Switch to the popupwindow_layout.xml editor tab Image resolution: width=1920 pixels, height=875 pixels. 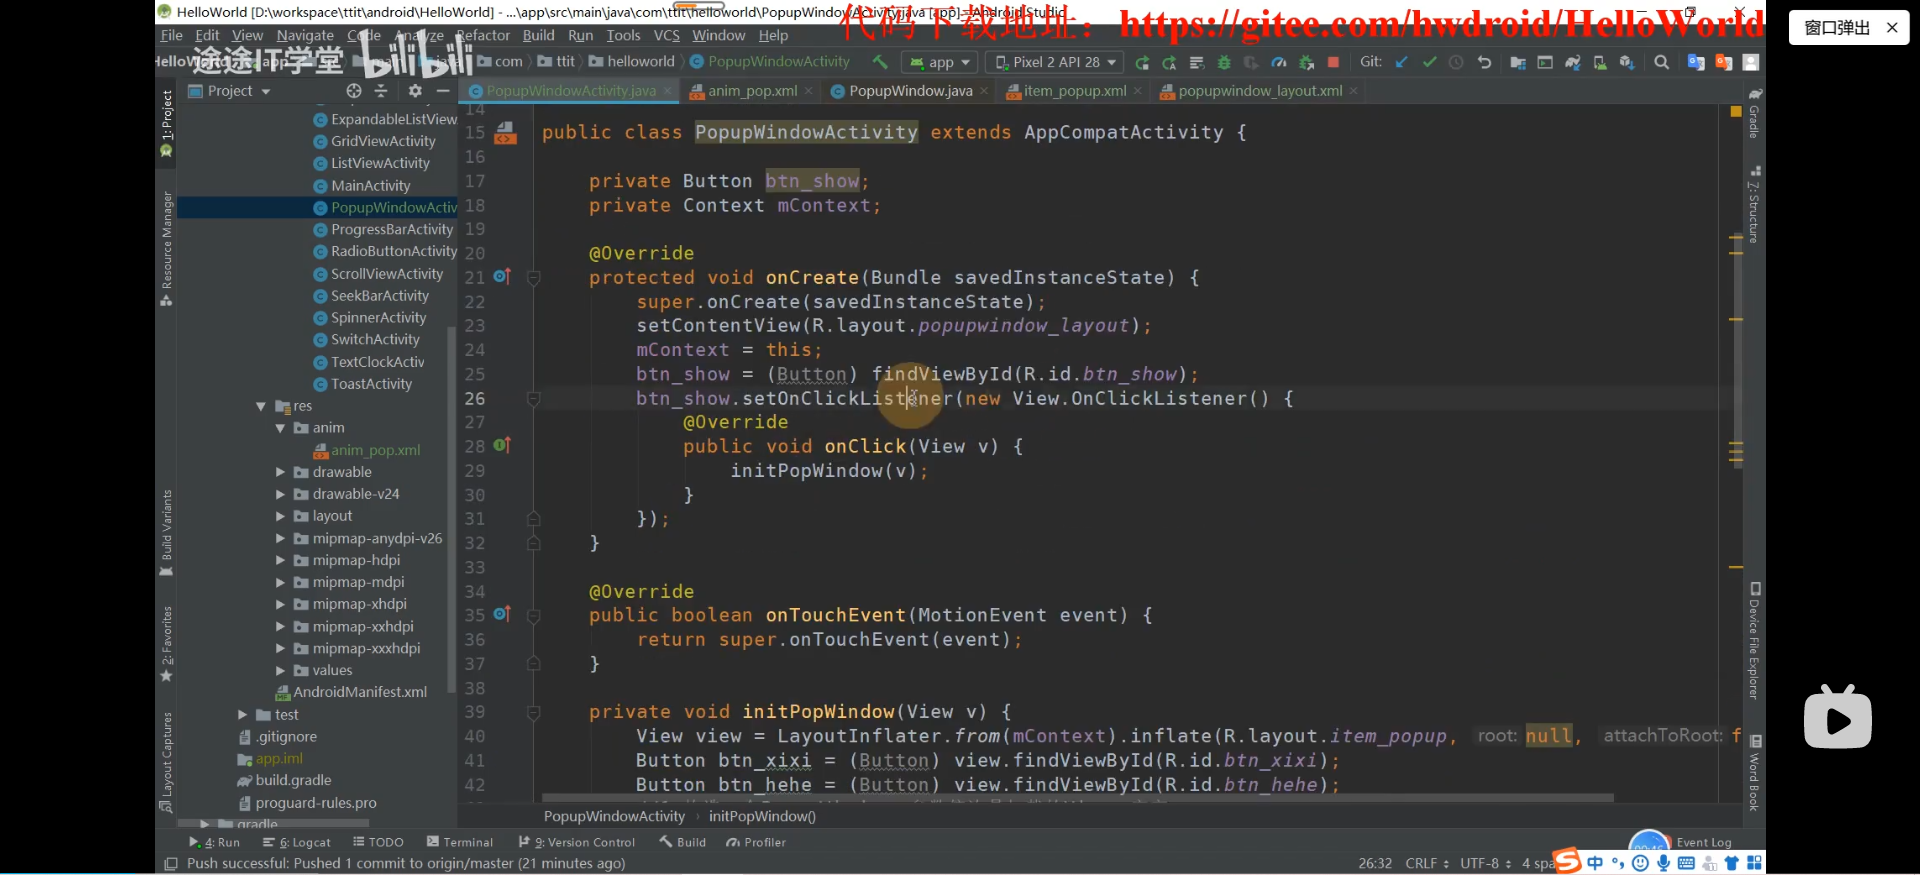pyautogui.click(x=1258, y=91)
